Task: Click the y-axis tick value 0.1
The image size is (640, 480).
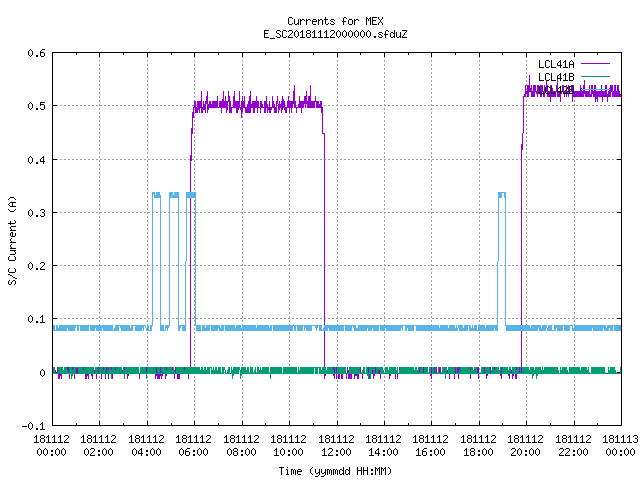Action: [36, 319]
